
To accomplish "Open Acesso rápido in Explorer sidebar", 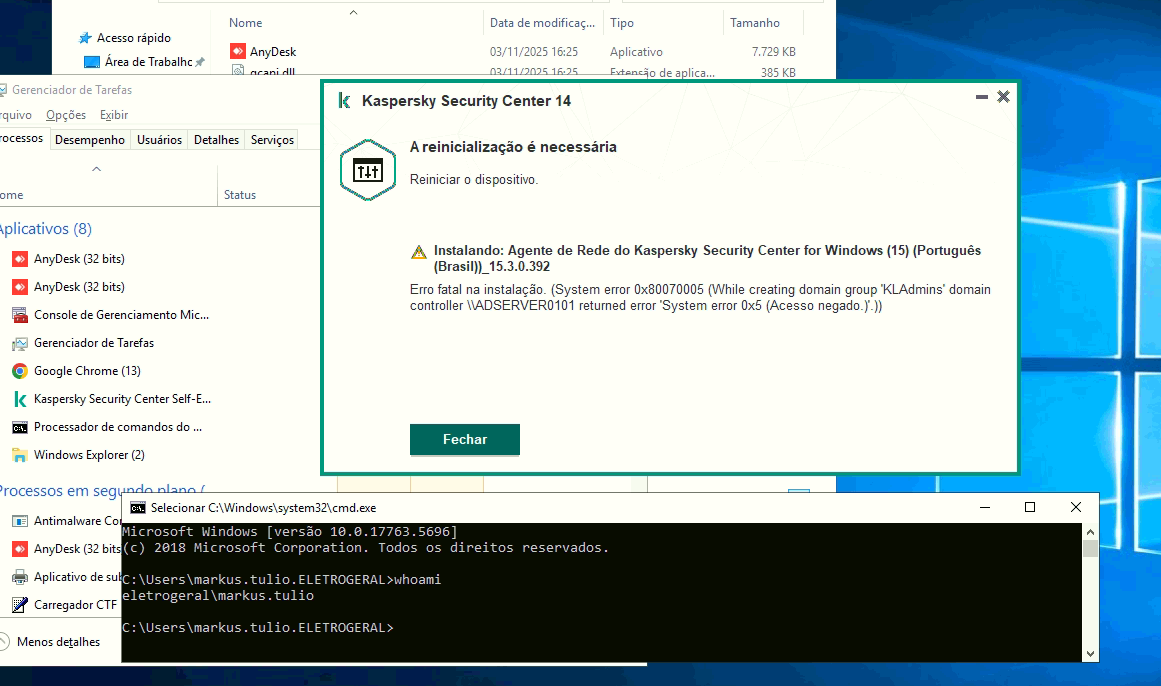I will (x=133, y=38).
